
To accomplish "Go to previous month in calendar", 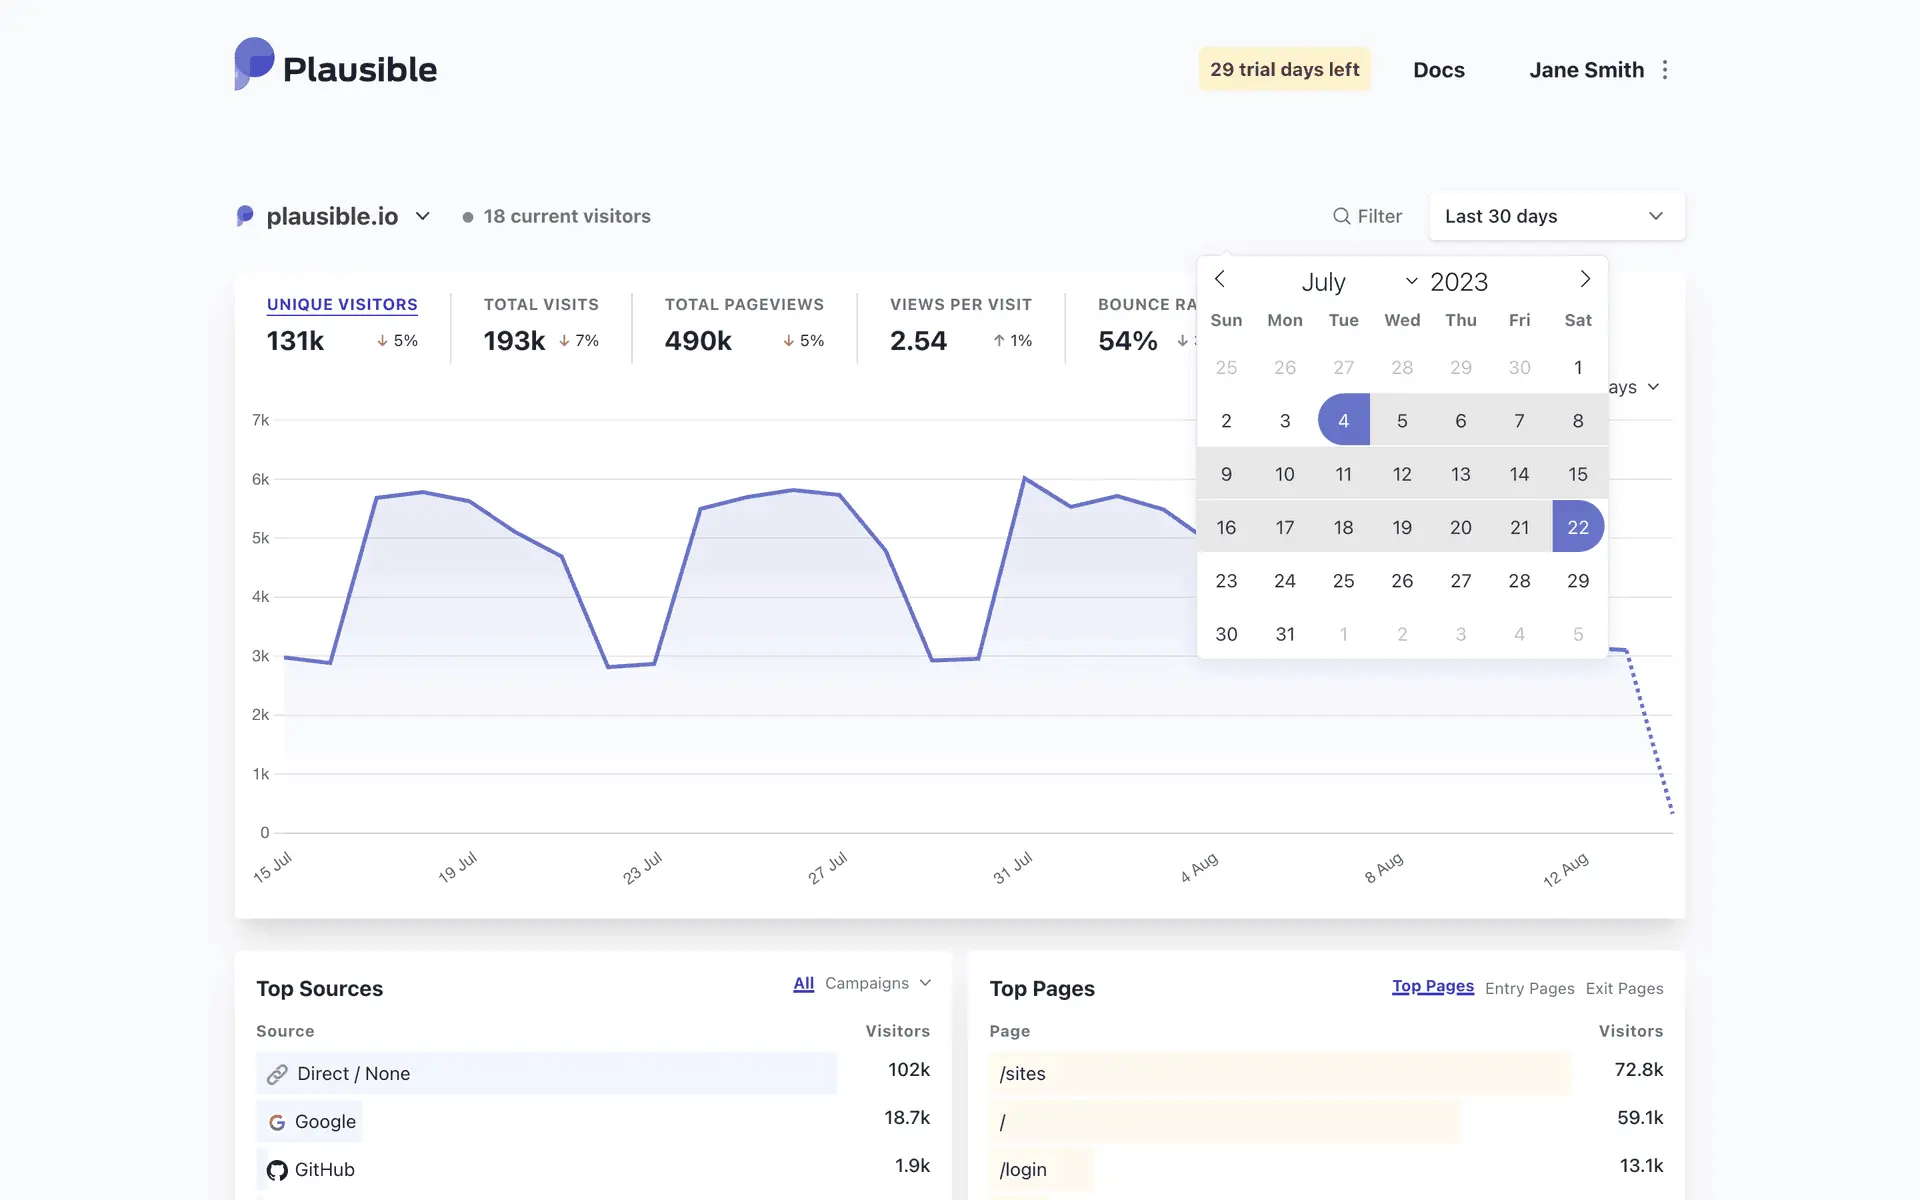I will (1220, 279).
